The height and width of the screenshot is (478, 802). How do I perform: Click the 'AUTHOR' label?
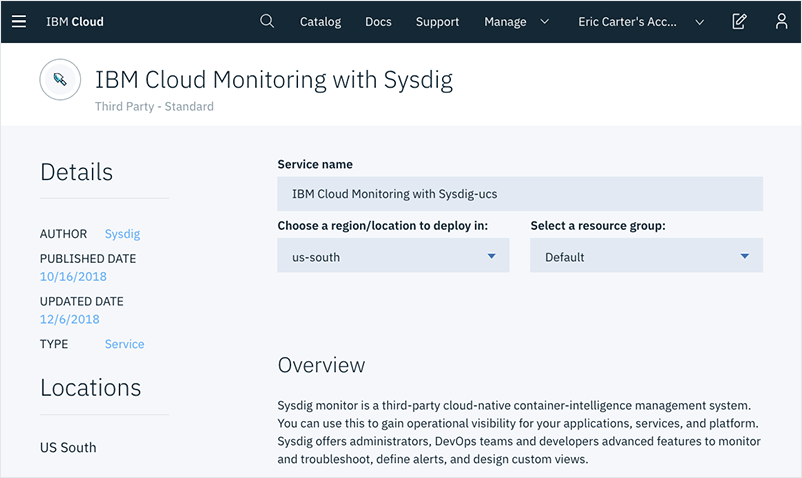pos(63,234)
